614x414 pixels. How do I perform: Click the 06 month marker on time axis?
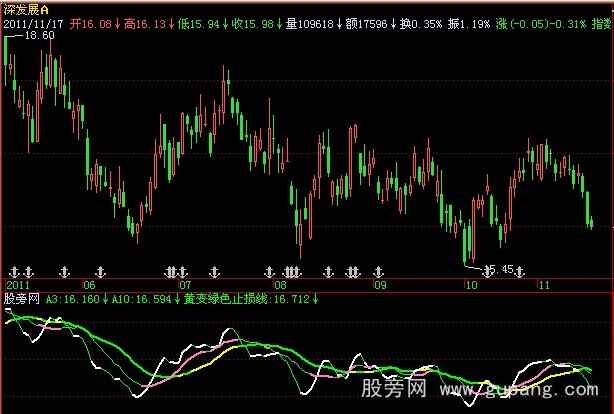(89, 285)
